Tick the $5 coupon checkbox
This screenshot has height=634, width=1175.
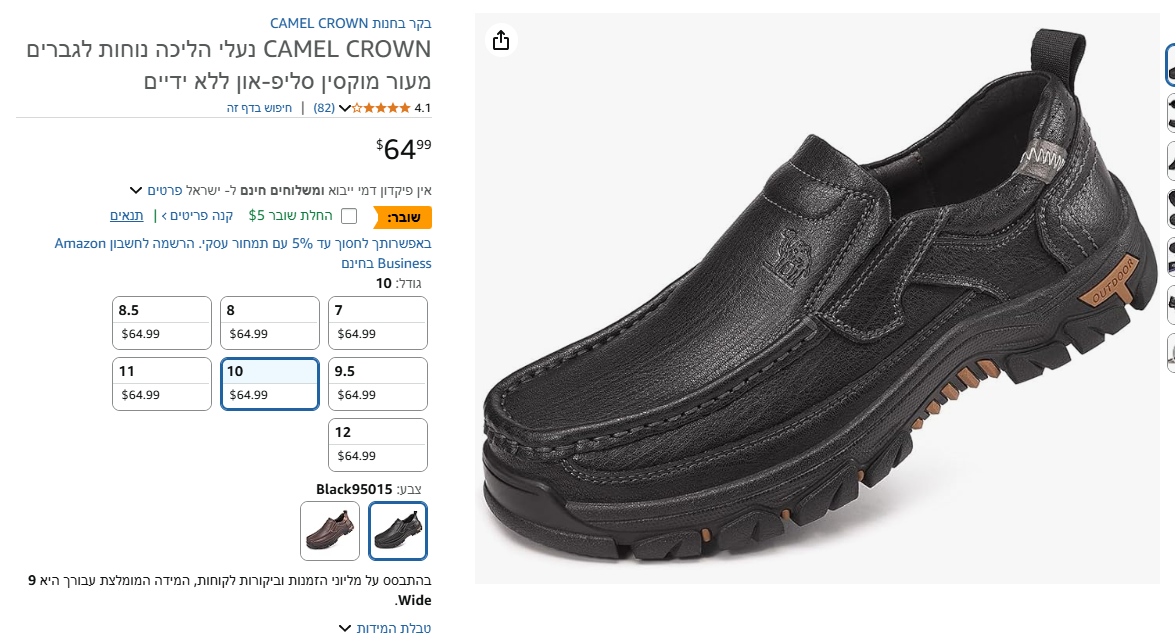click(x=349, y=216)
